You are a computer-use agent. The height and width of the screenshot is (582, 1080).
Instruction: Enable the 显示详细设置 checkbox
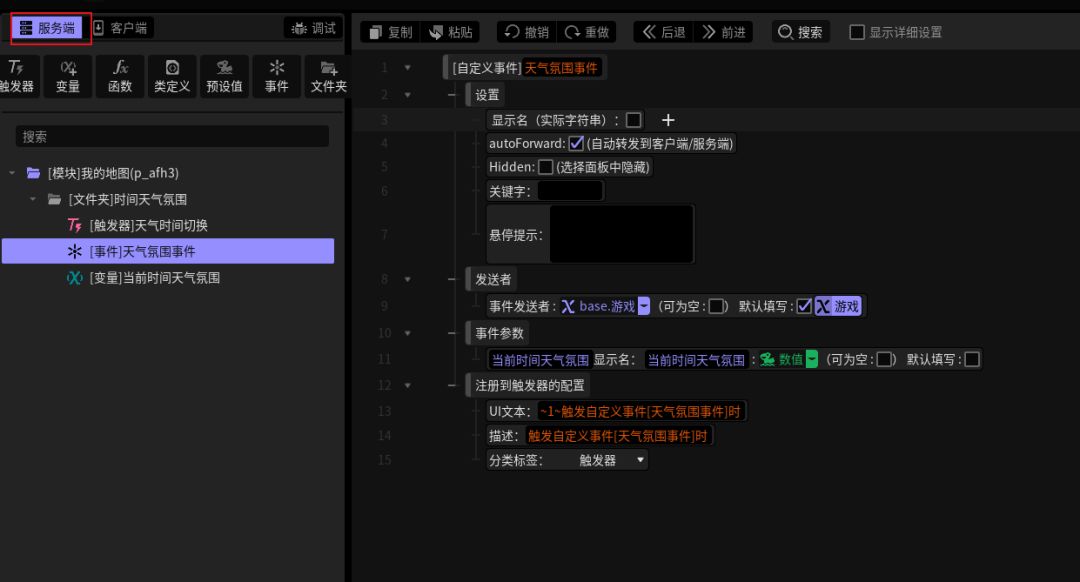click(x=857, y=32)
